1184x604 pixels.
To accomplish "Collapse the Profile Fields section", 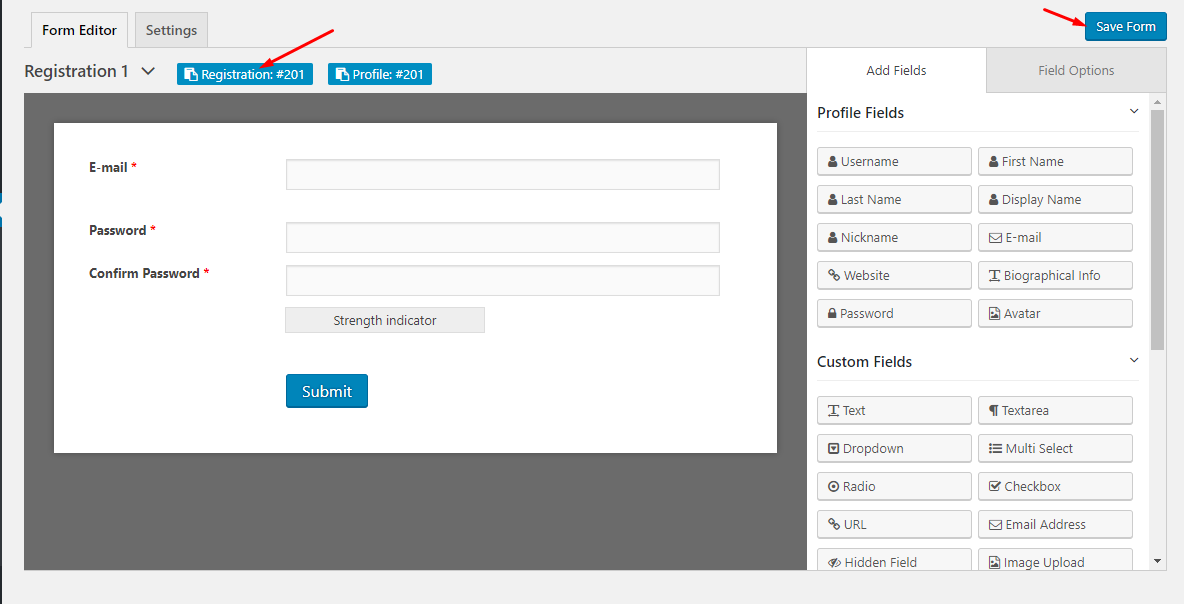I will point(1134,112).
